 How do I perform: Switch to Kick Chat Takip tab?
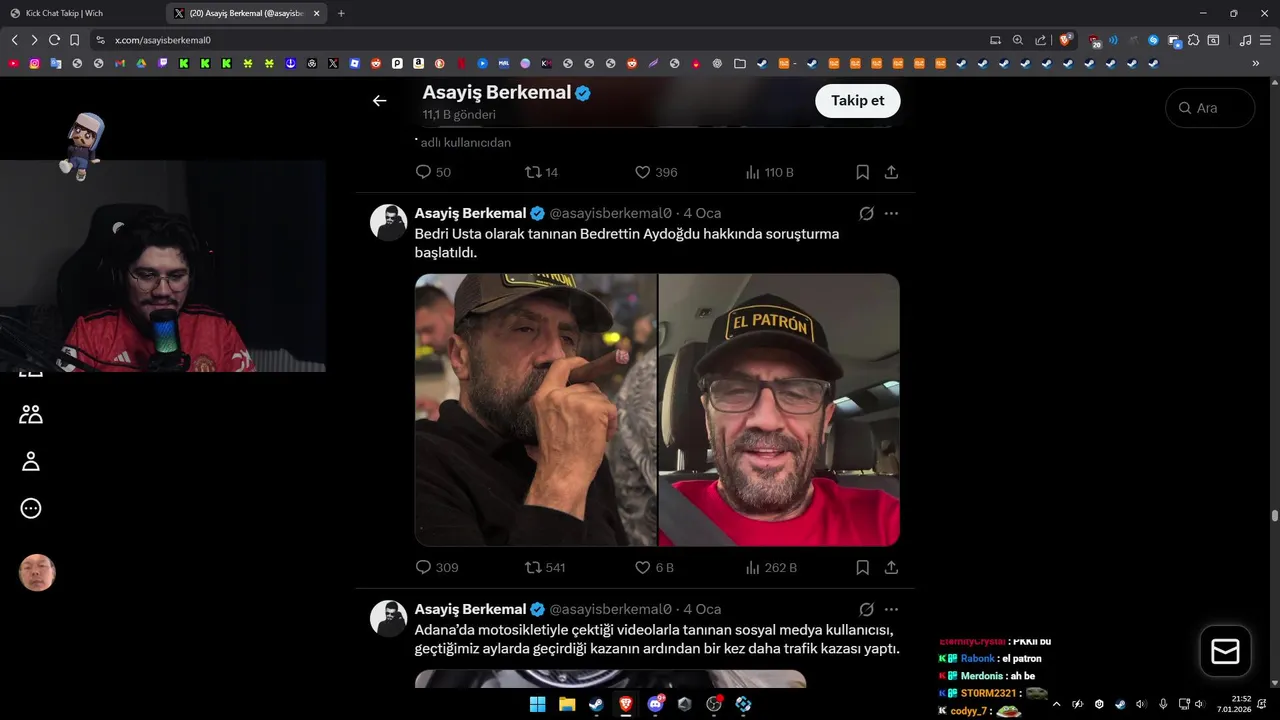[x=80, y=13]
